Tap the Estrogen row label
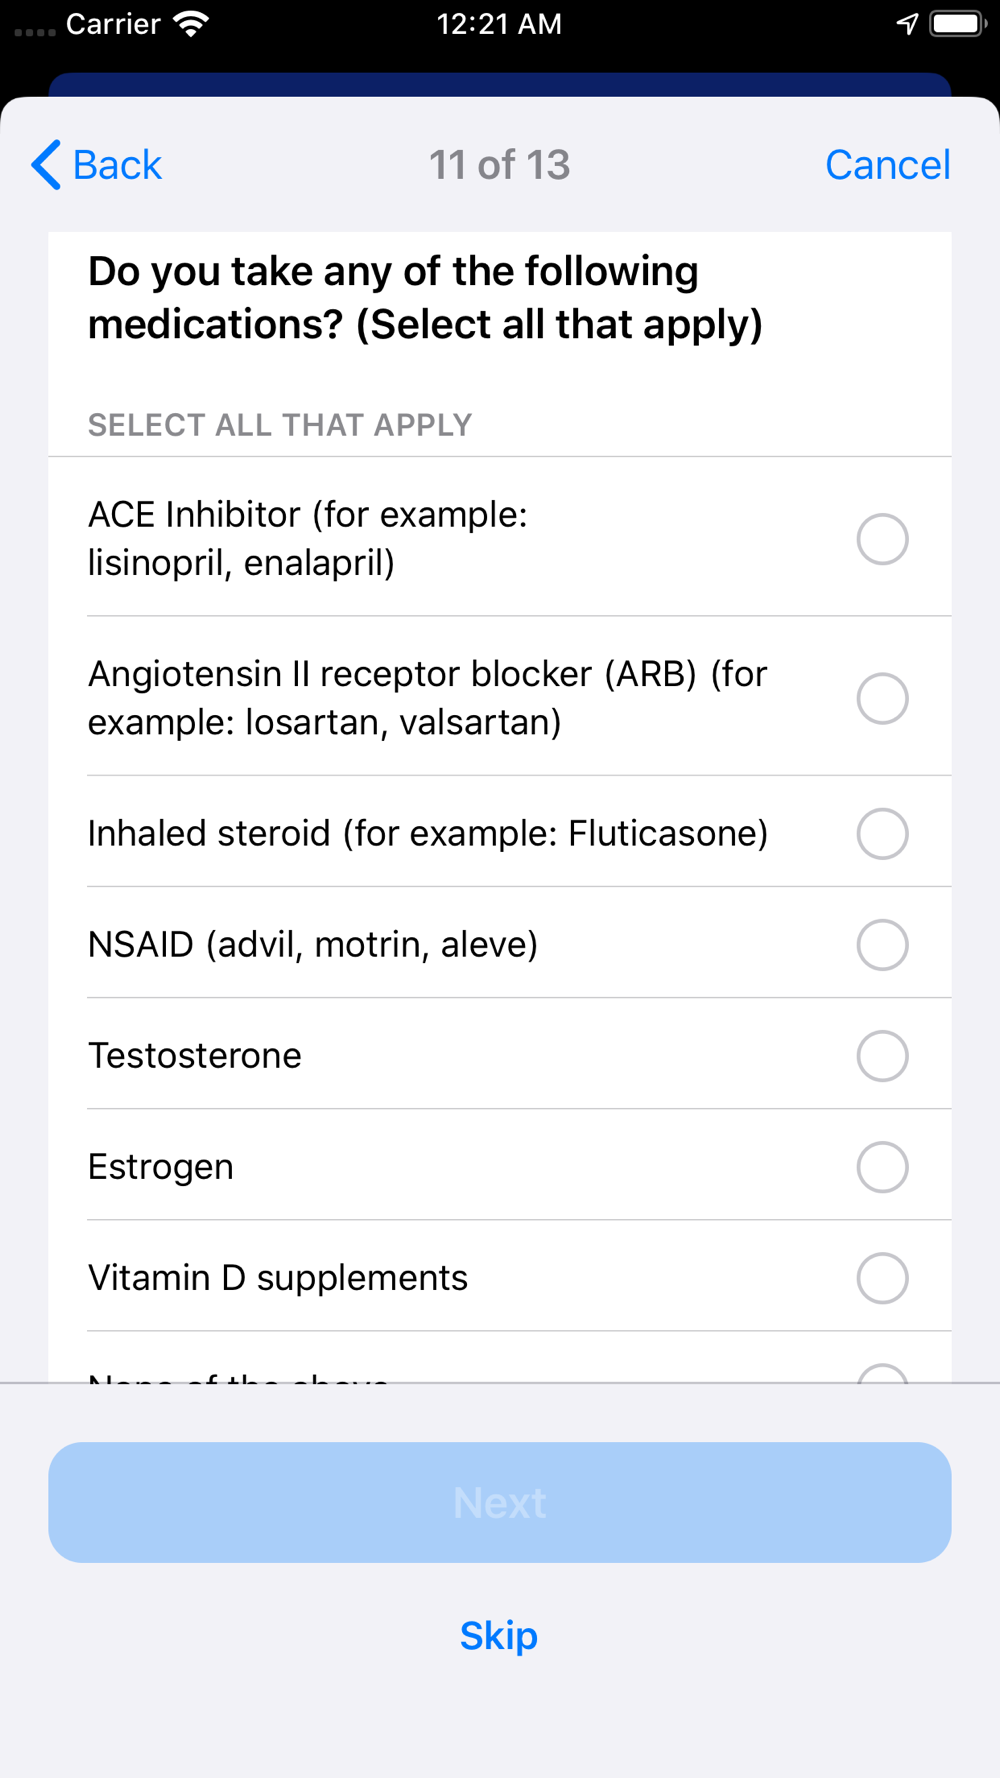The height and width of the screenshot is (1778, 1000). [x=161, y=1167]
